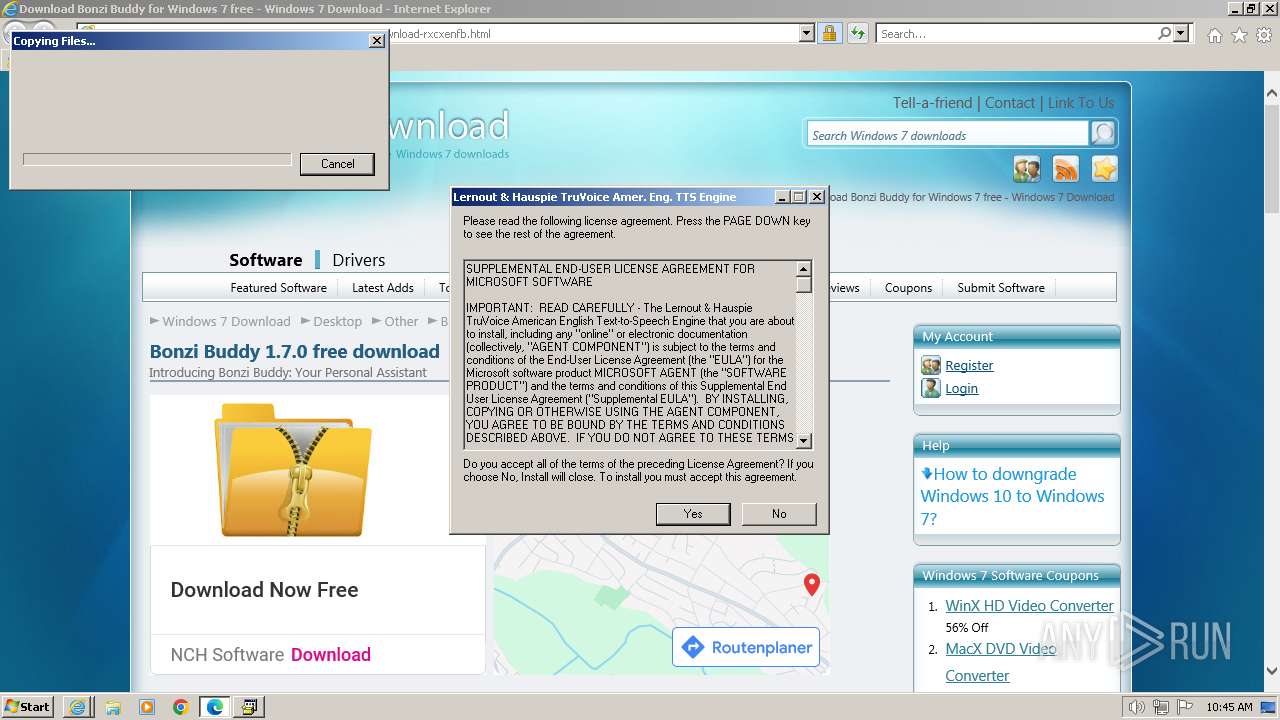
Task: Open the Tell-a-friend link
Action: (x=932, y=103)
